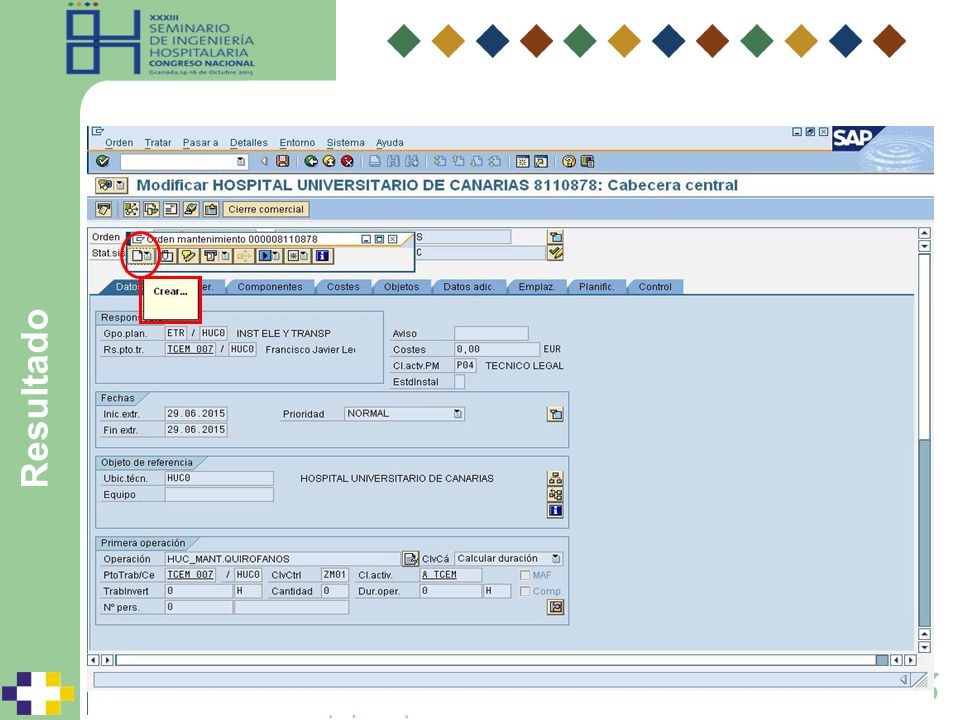Click the long text icon next to Operación field
This screenshot has width=960, height=720.
[410, 558]
